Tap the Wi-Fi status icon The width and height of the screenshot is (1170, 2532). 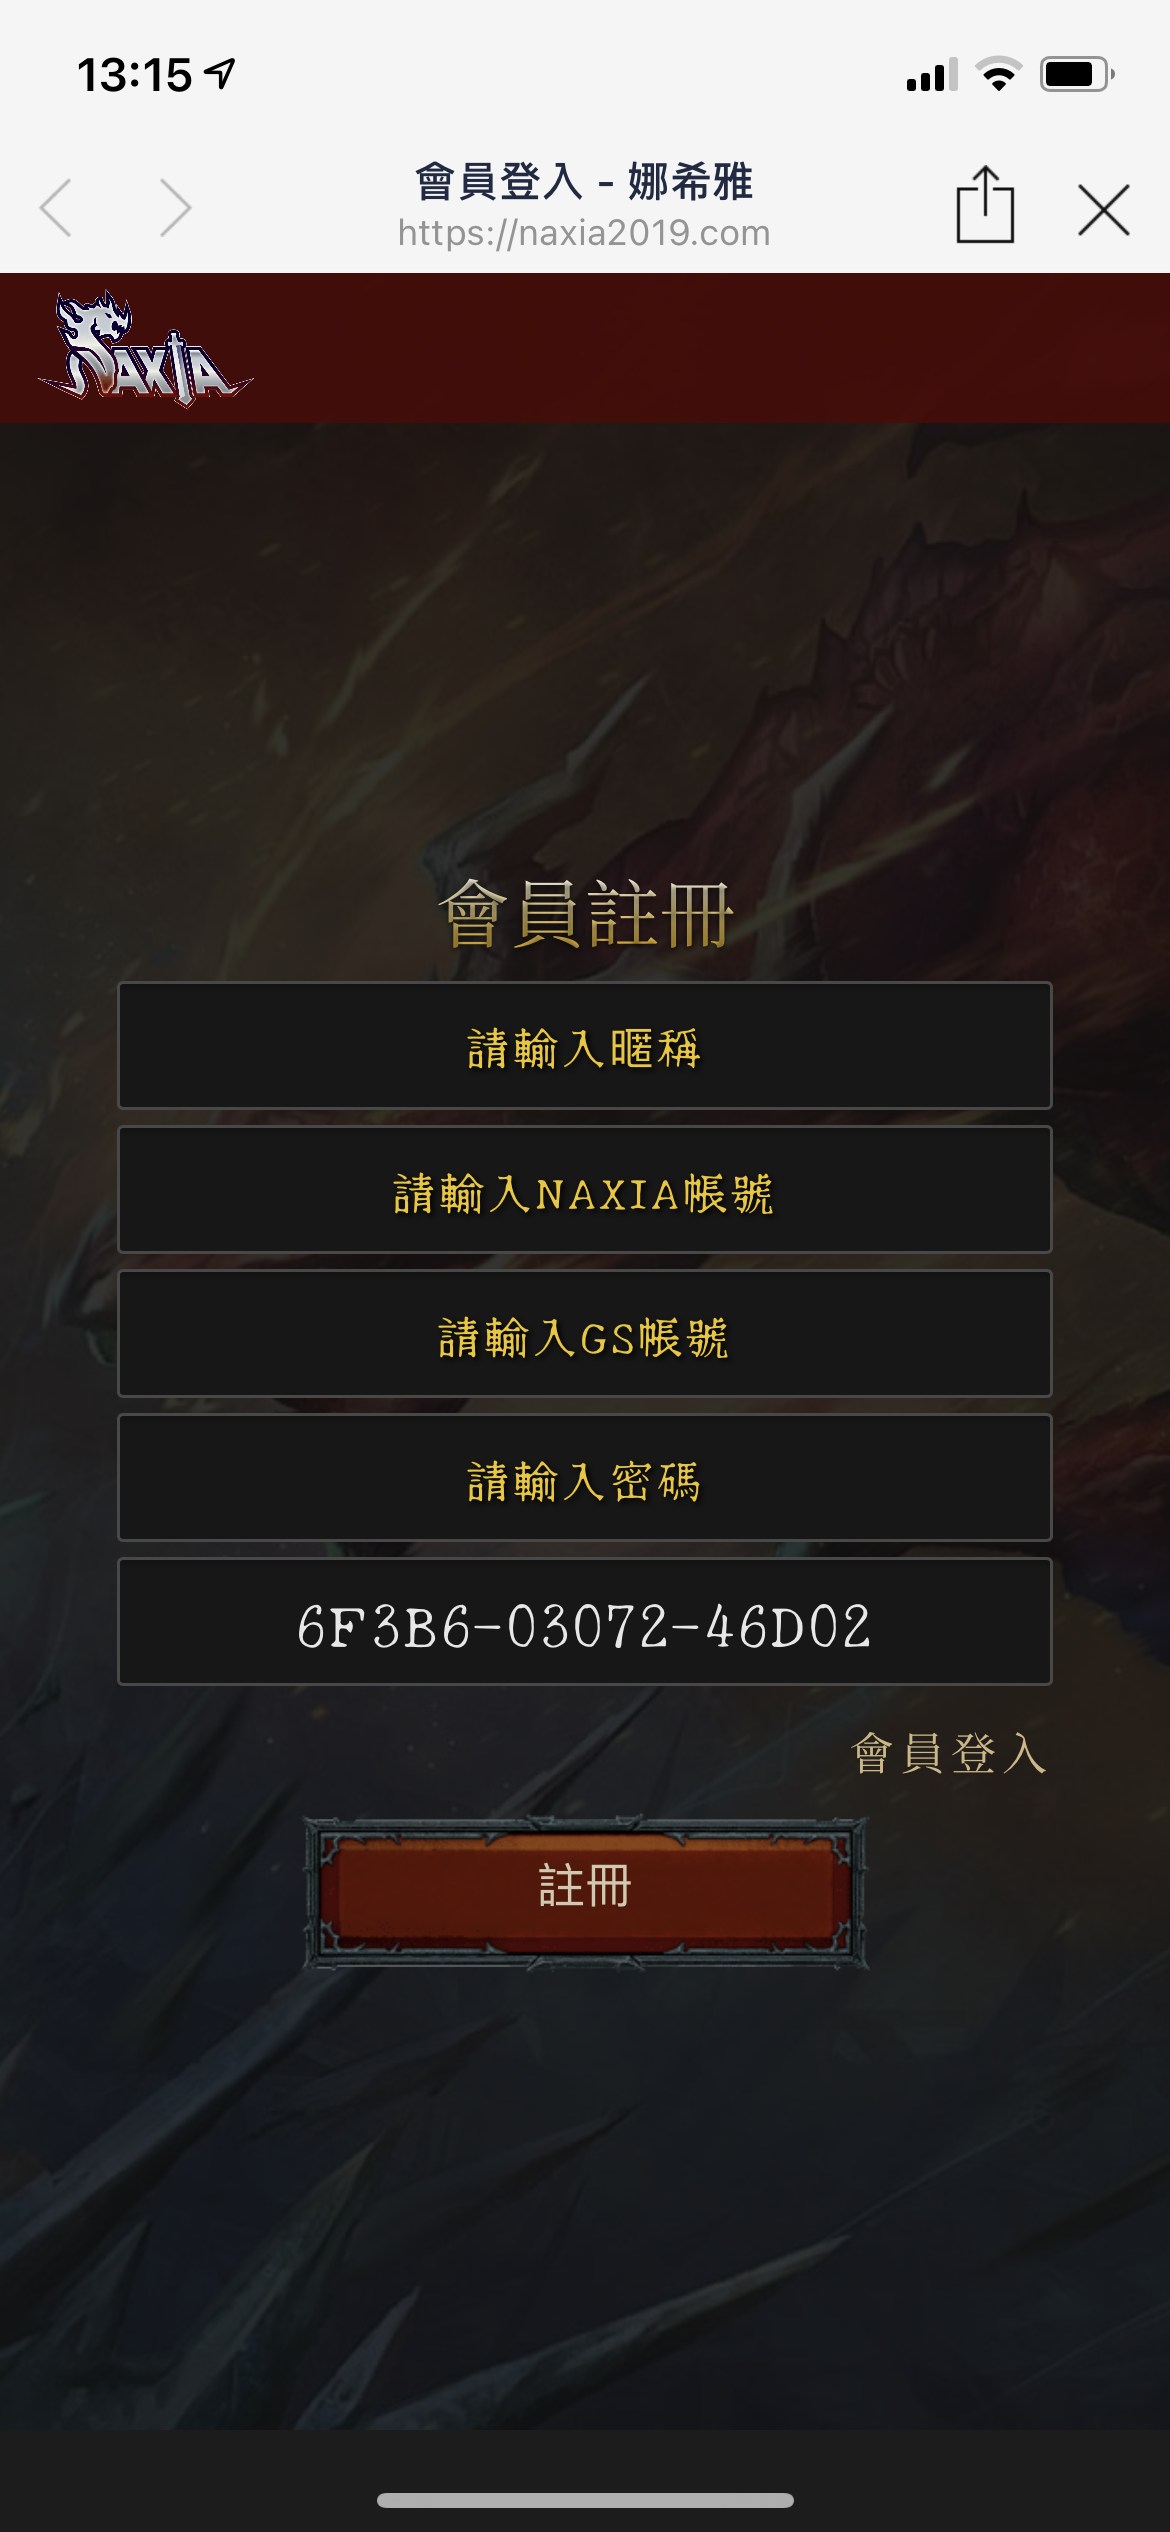pos(997,74)
